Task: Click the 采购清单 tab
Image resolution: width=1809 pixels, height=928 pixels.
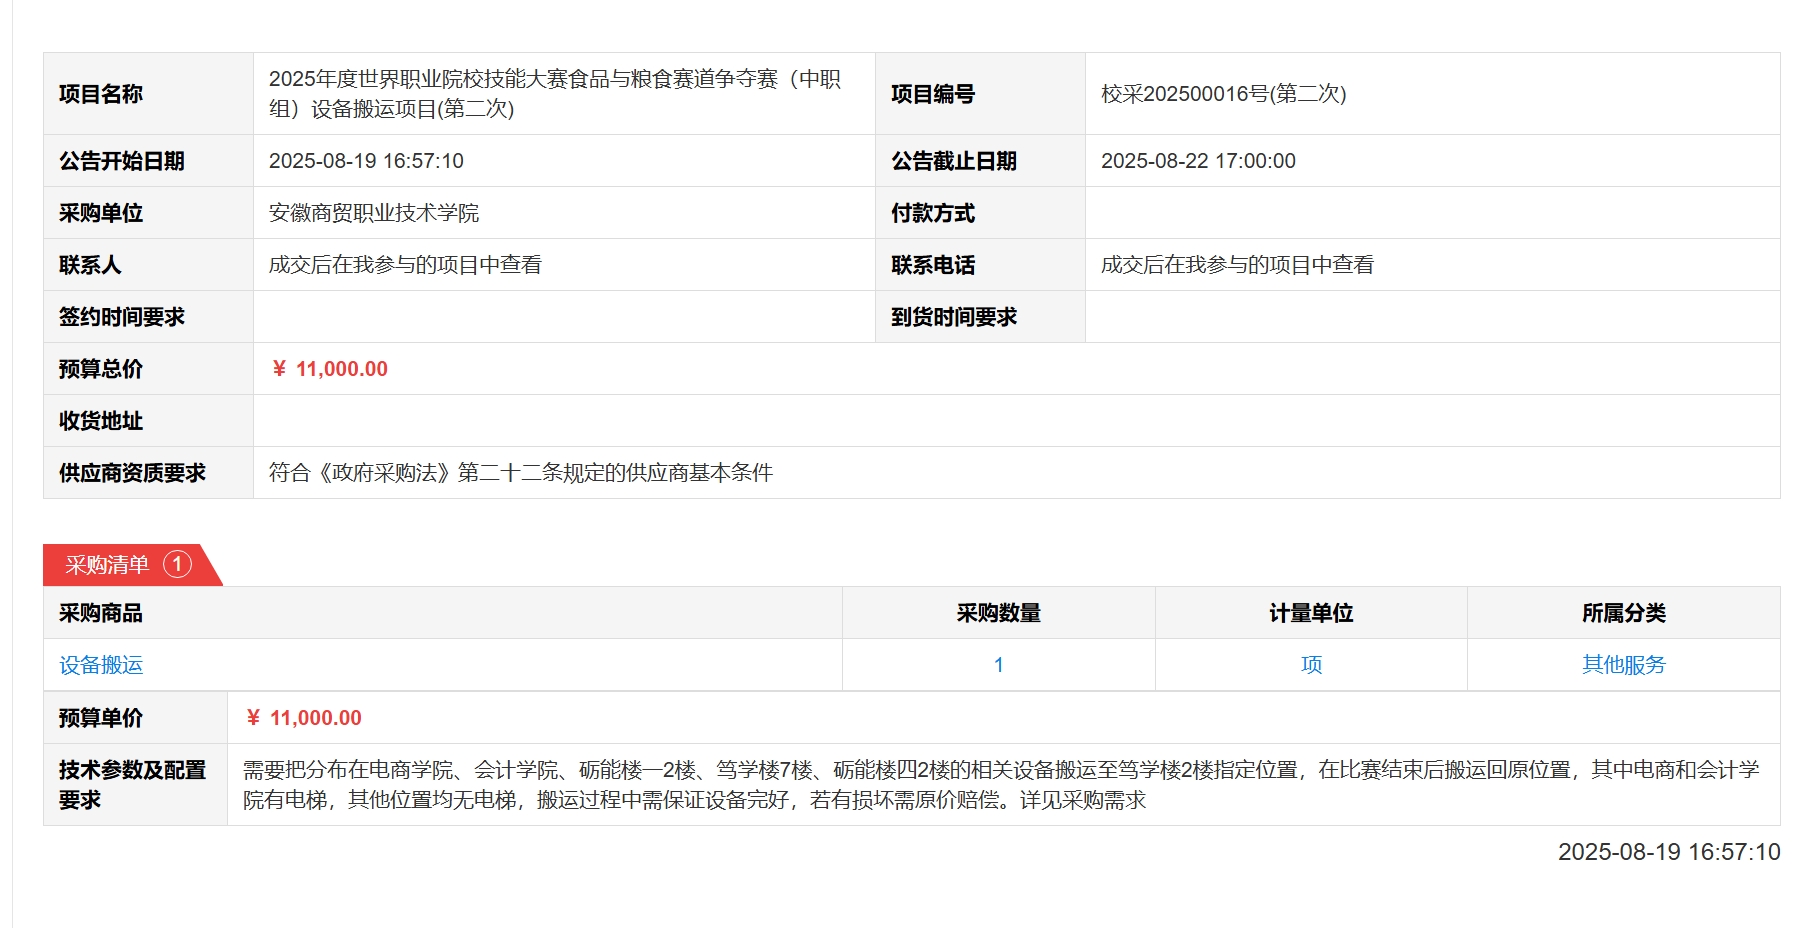Action: [107, 565]
